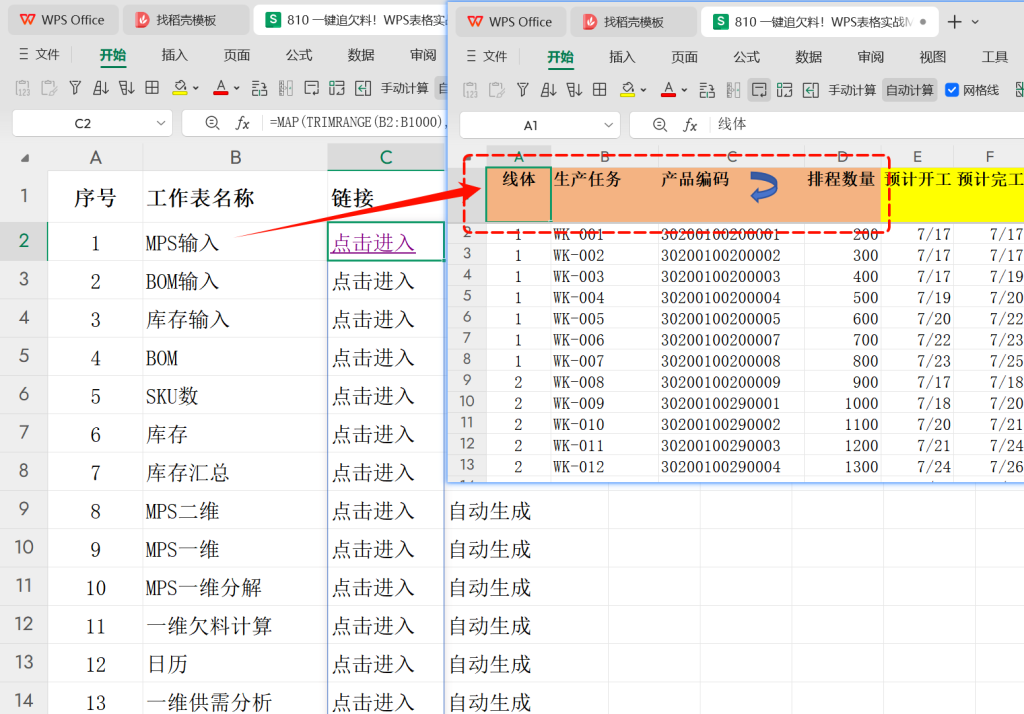Click the column width icon in right window
This screenshot has height=714, width=1024.
pos(733,89)
